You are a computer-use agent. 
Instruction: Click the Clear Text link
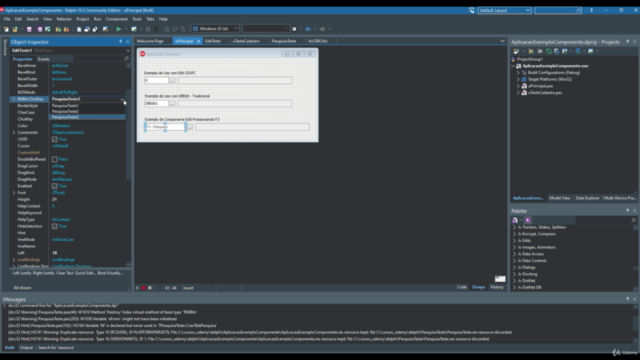pyautogui.click(x=64, y=273)
